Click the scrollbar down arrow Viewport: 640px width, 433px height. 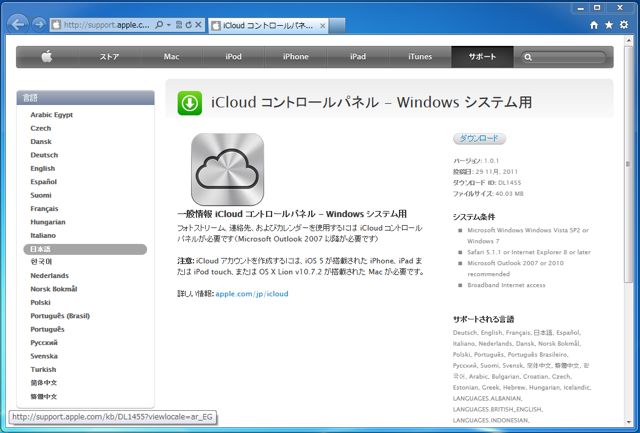click(628, 422)
